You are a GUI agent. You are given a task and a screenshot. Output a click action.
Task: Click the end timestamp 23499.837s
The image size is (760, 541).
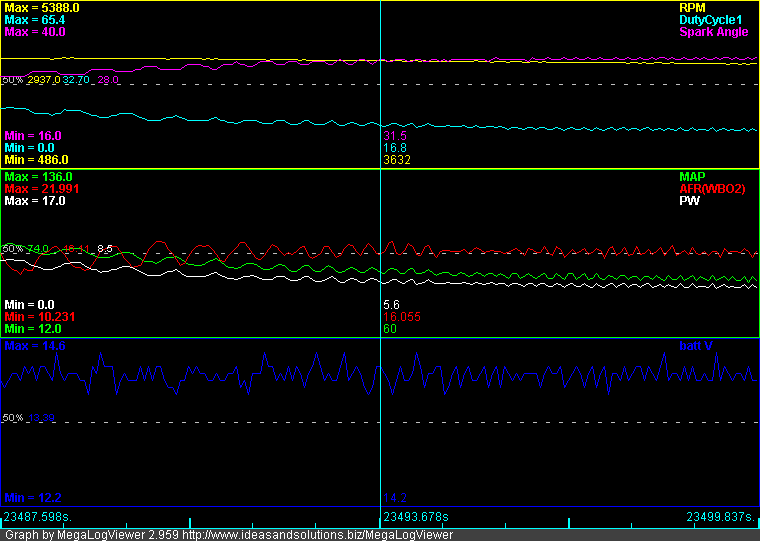(720, 517)
